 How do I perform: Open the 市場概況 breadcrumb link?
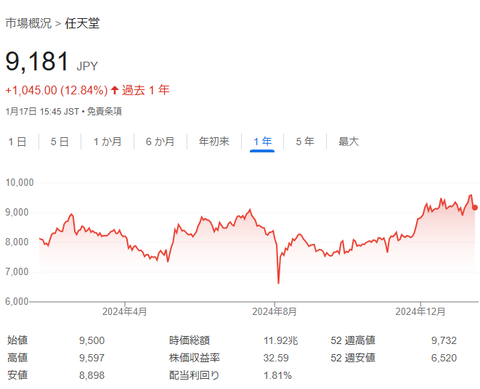28,23
